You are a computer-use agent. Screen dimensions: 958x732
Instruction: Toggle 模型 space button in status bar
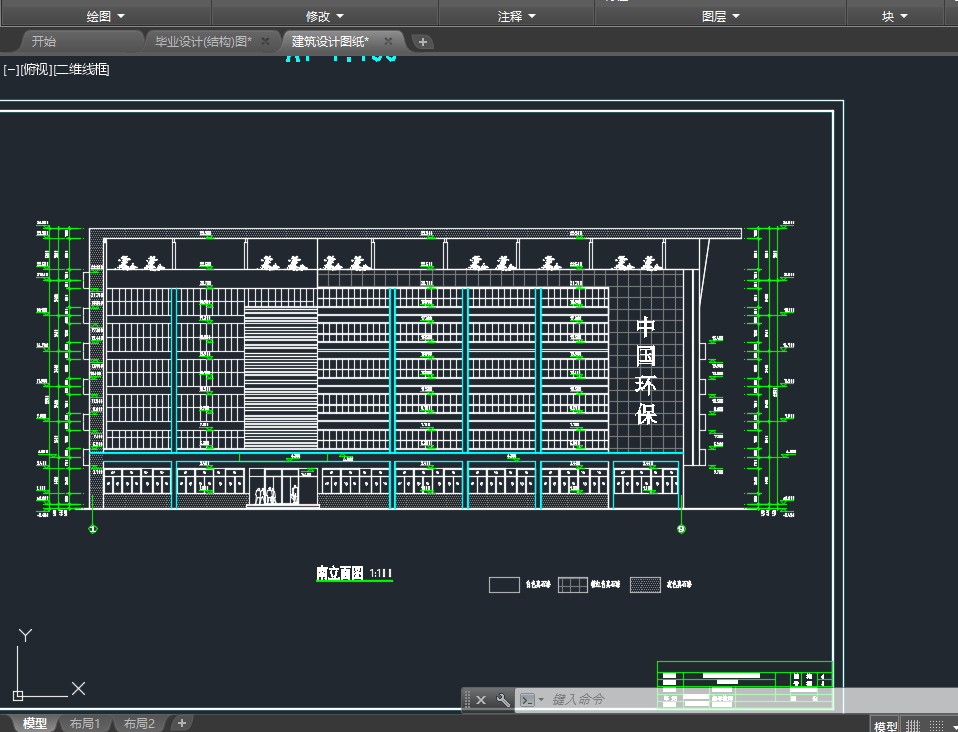[885, 726]
